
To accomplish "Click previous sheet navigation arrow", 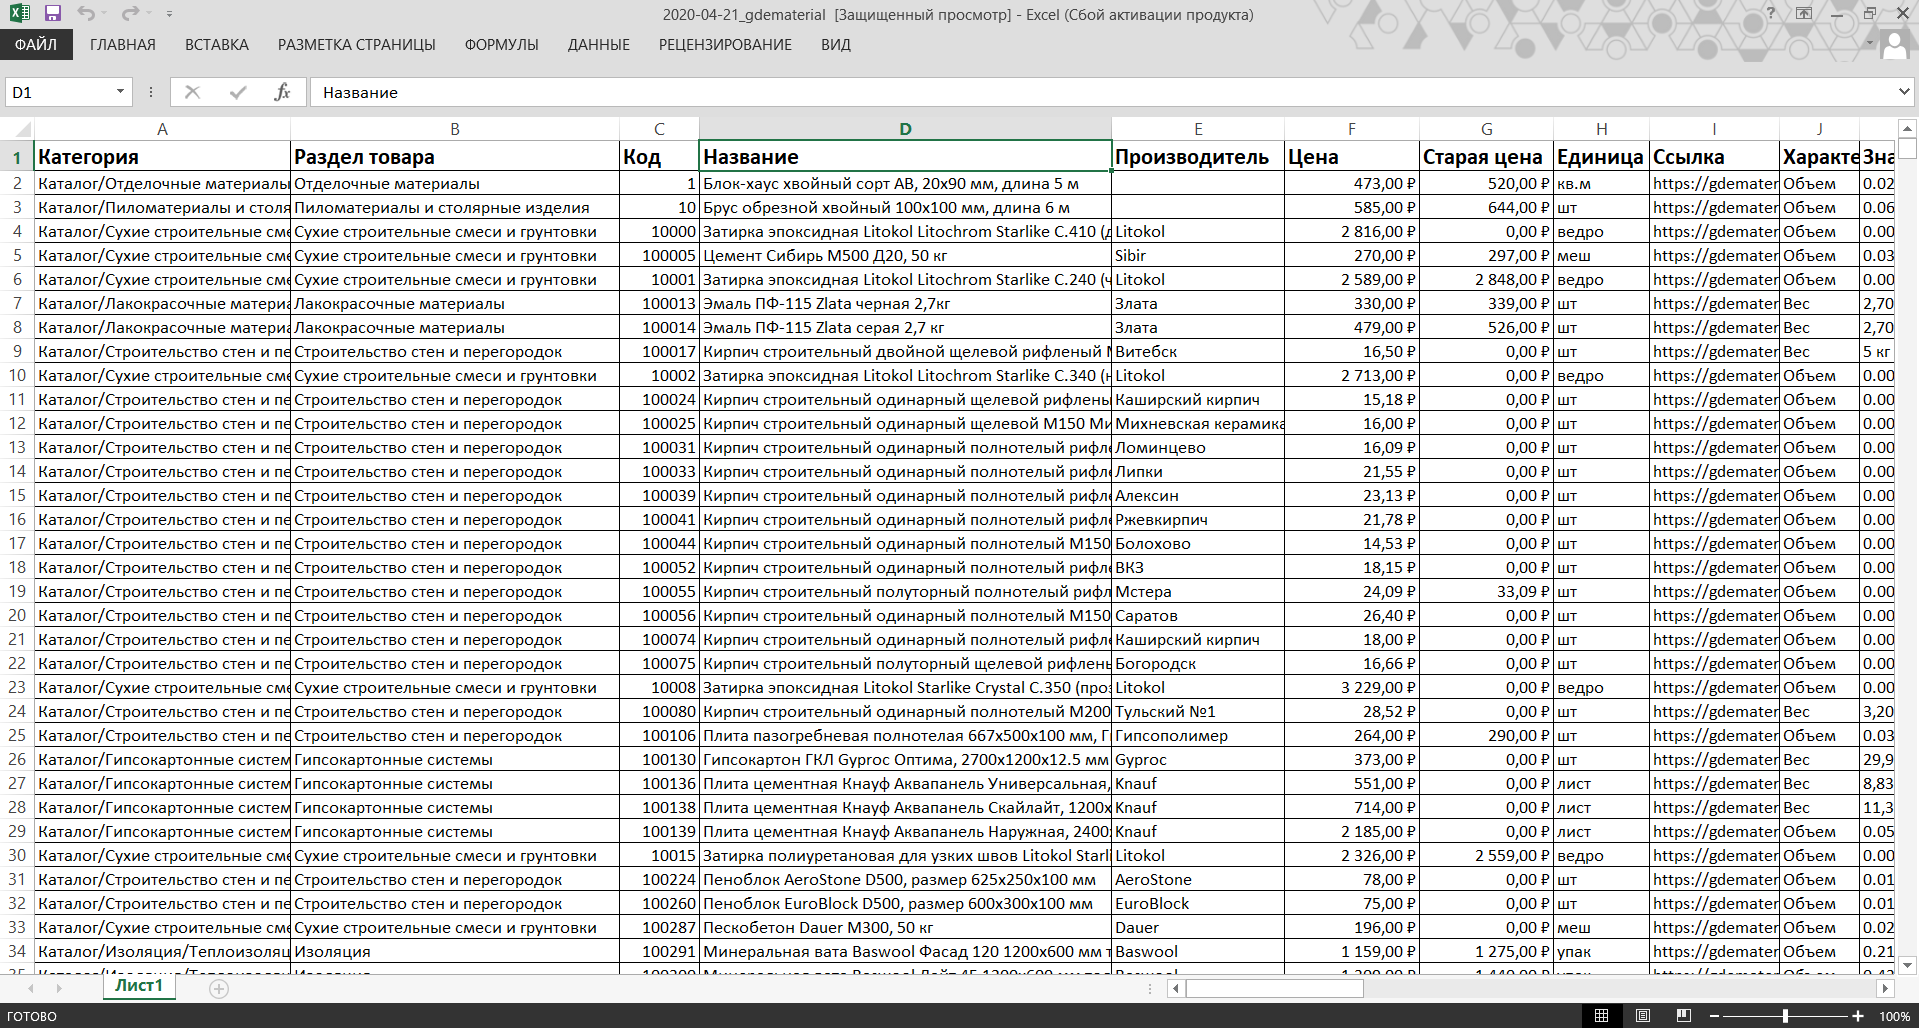I will pyautogui.click(x=31, y=989).
